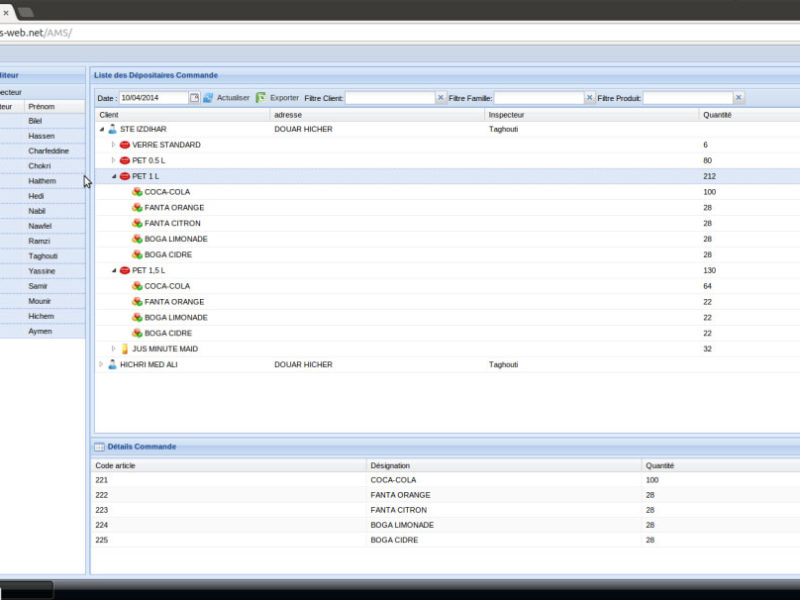Click the JUS MINUTE MAID juice icon
The width and height of the screenshot is (800, 600).
click(125, 349)
